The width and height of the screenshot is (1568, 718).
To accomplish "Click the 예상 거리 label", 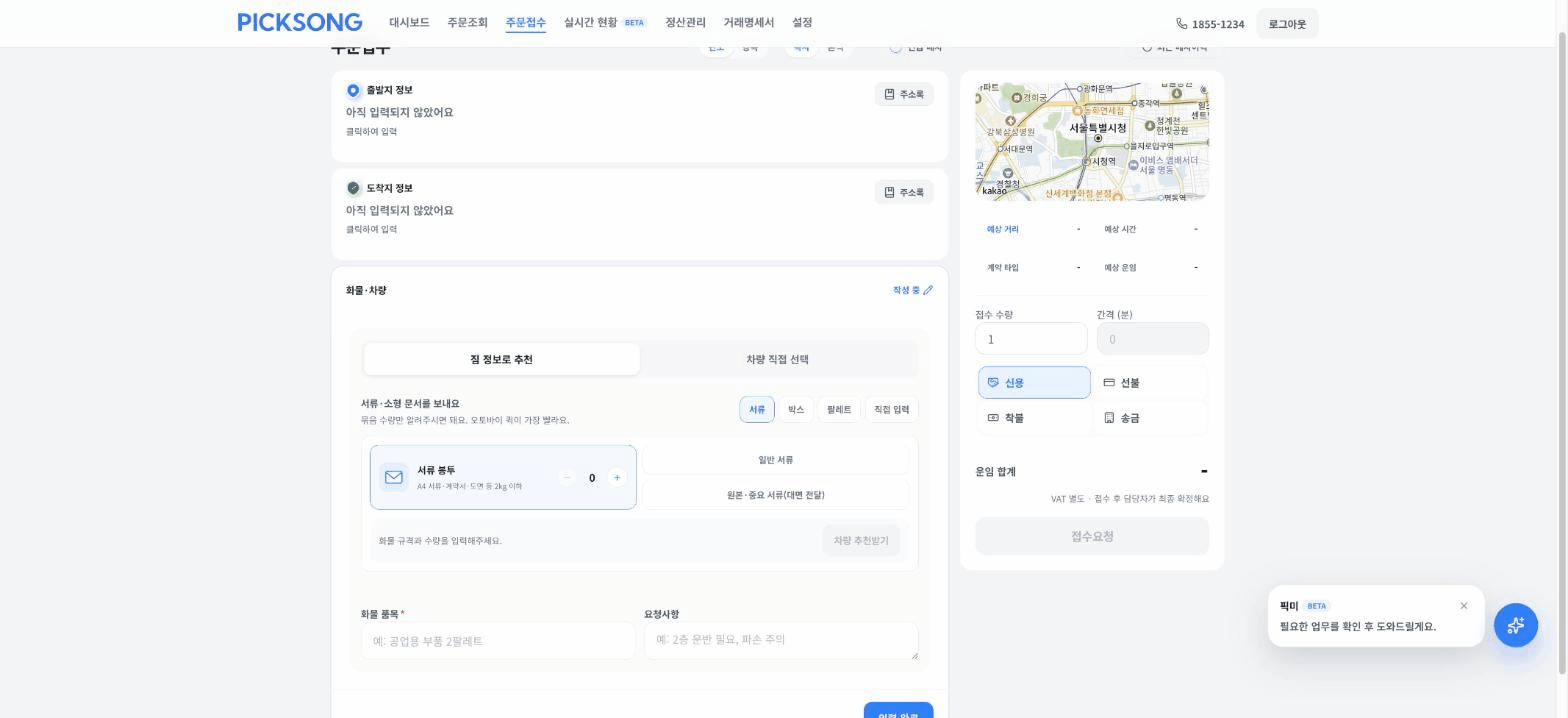I will (x=1003, y=229).
